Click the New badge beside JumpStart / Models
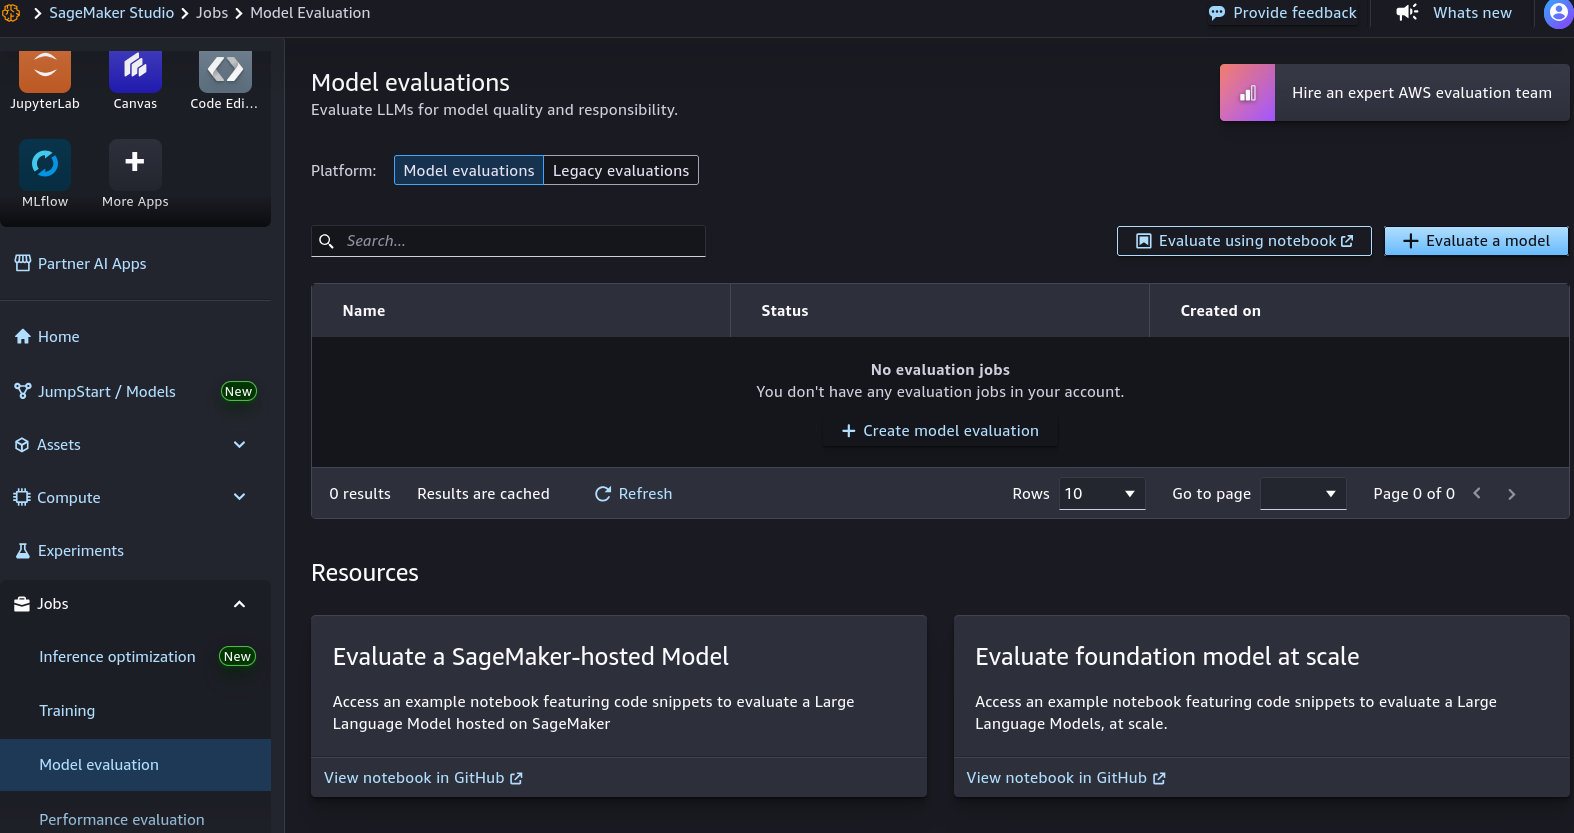The image size is (1574, 833). [238, 392]
